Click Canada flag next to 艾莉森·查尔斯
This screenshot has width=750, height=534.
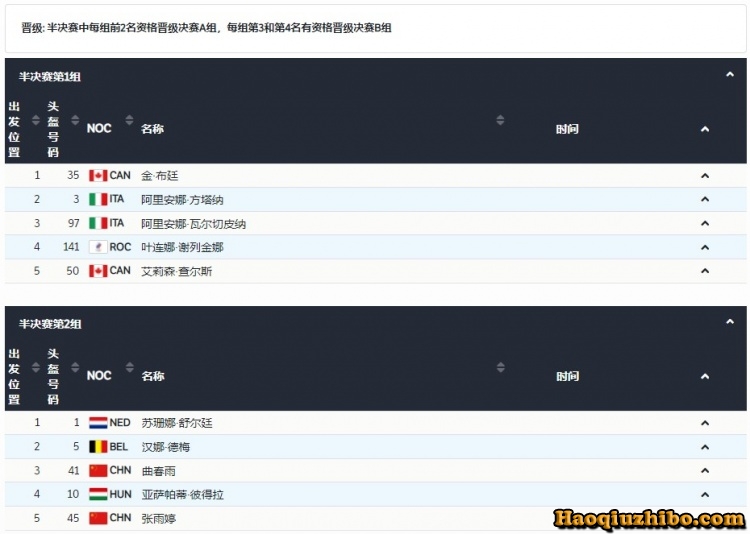[x=98, y=271]
